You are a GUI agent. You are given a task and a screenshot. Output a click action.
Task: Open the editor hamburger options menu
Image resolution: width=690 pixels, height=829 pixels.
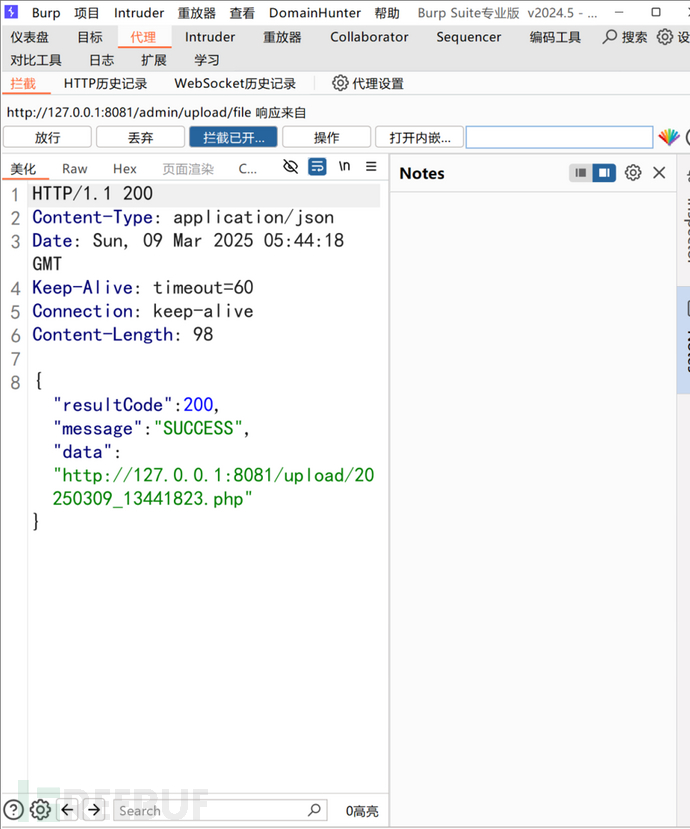(371, 167)
